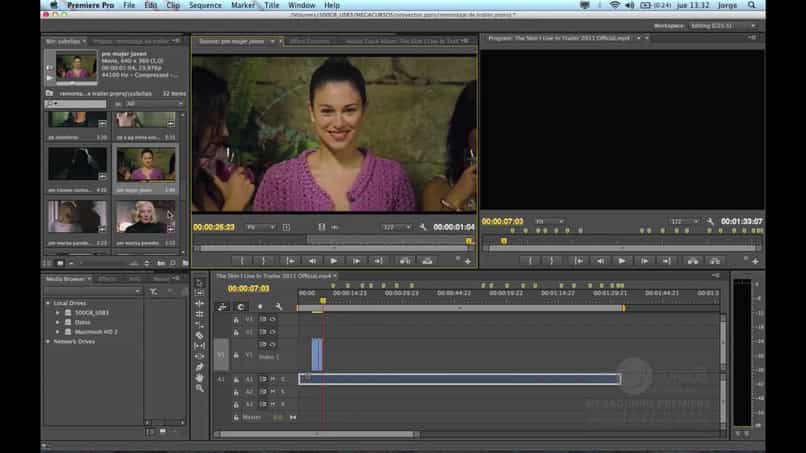Select the Zoom magnifier tool

coord(200,388)
